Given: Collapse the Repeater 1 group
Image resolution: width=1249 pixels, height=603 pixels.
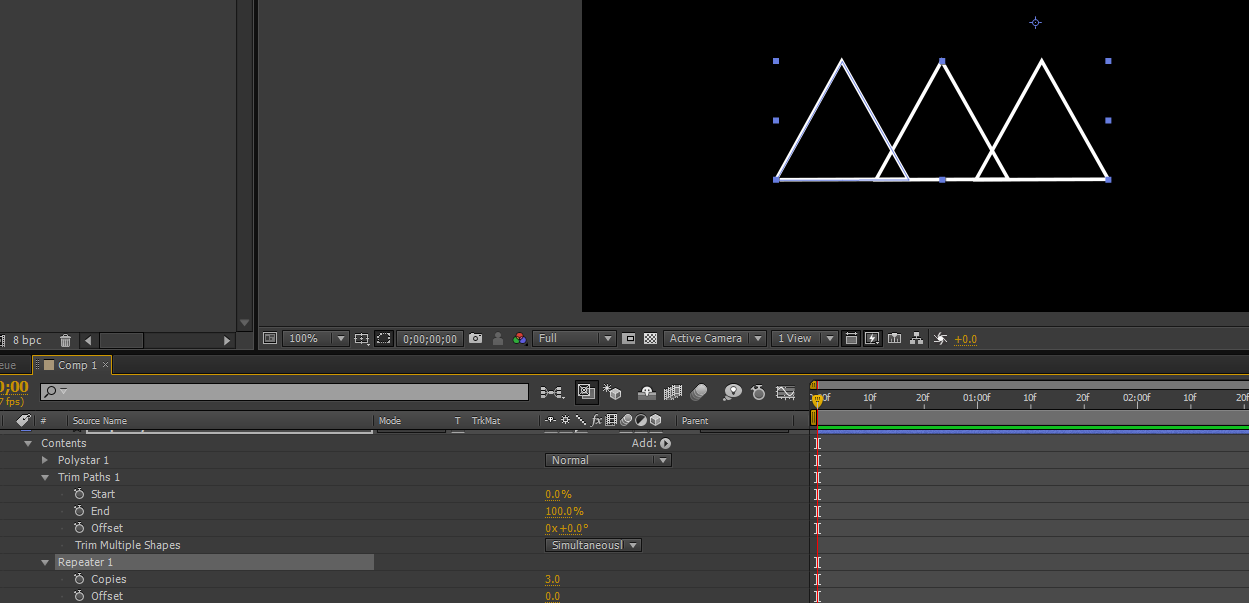Looking at the screenshot, I should point(45,562).
